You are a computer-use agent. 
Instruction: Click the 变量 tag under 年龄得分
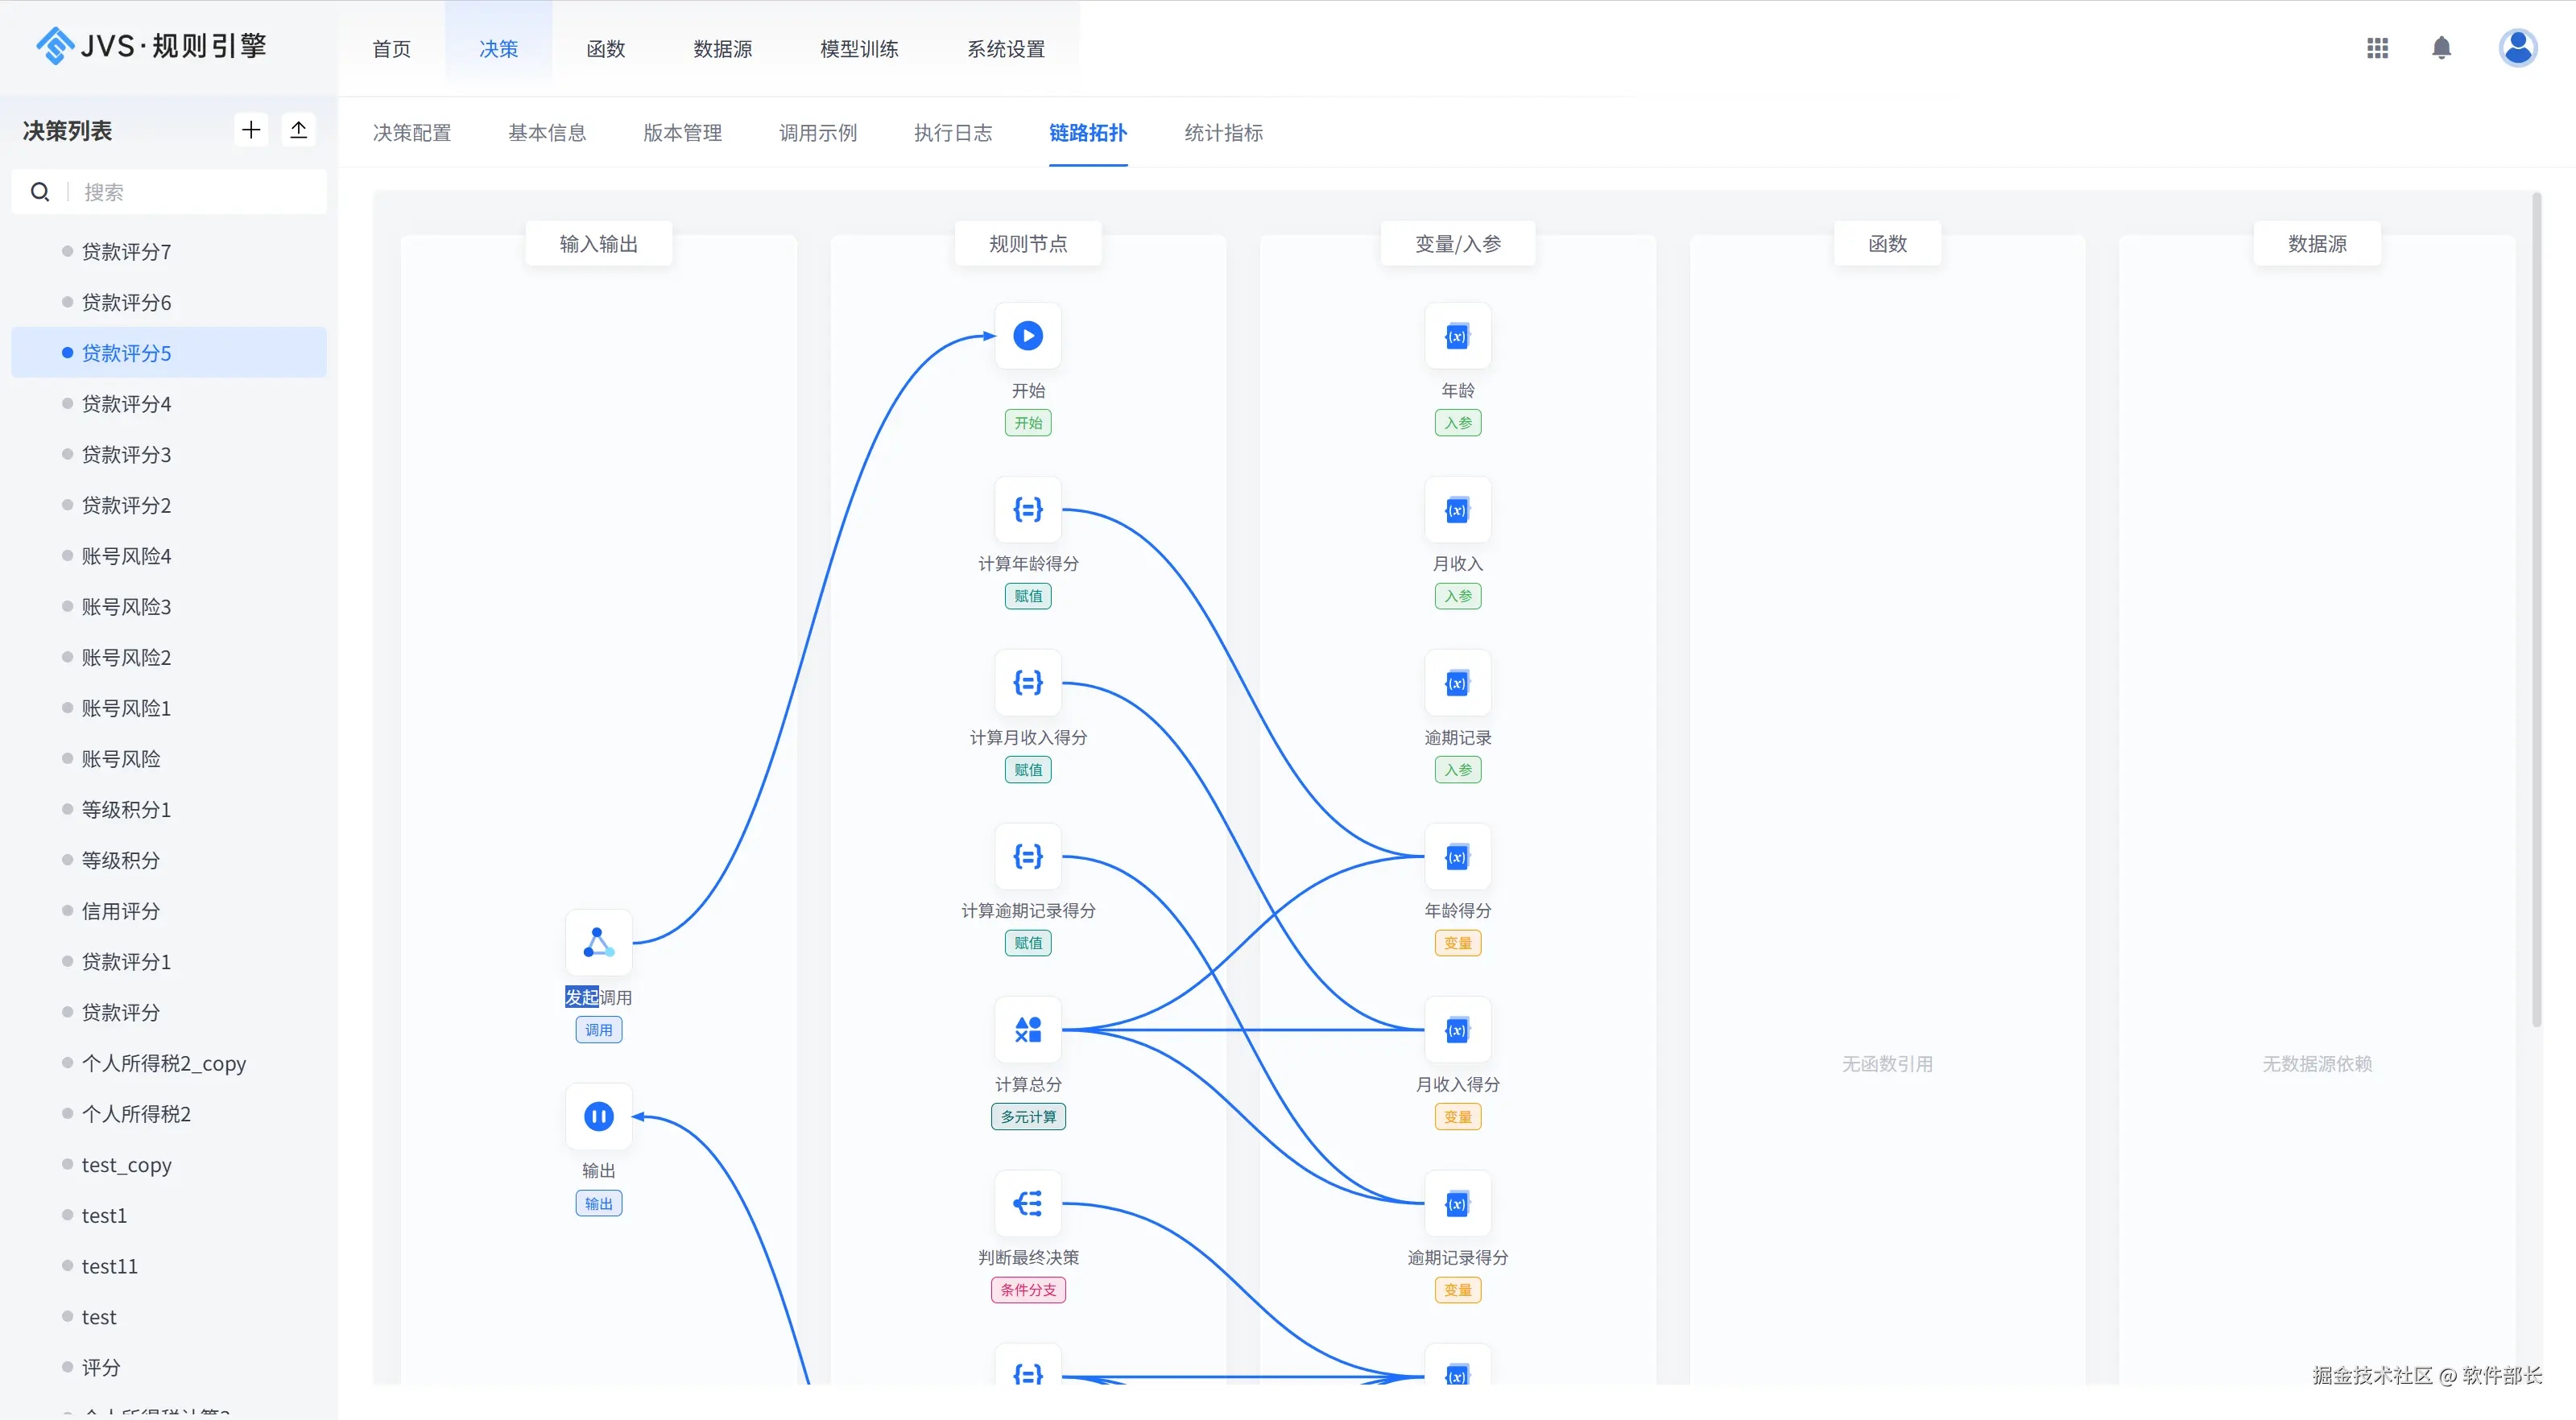[x=1458, y=943]
